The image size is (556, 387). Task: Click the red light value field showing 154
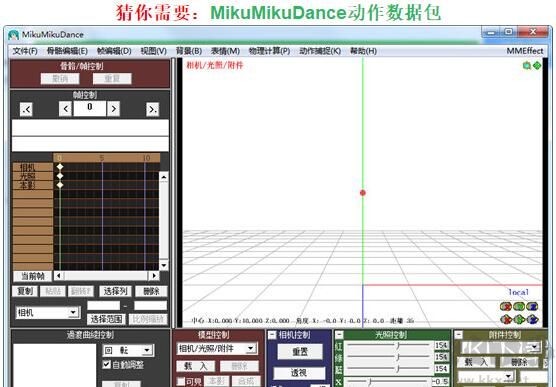click(x=441, y=345)
